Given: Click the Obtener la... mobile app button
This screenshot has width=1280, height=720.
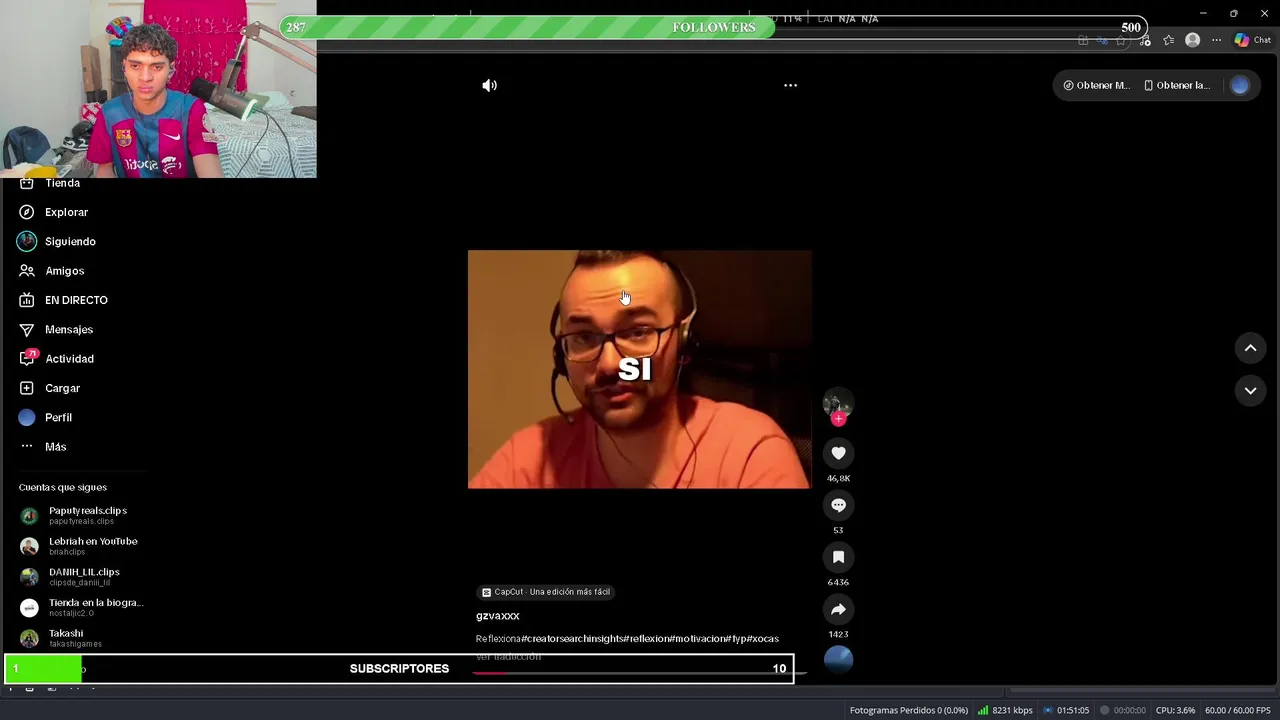Looking at the screenshot, I should 1177,85.
